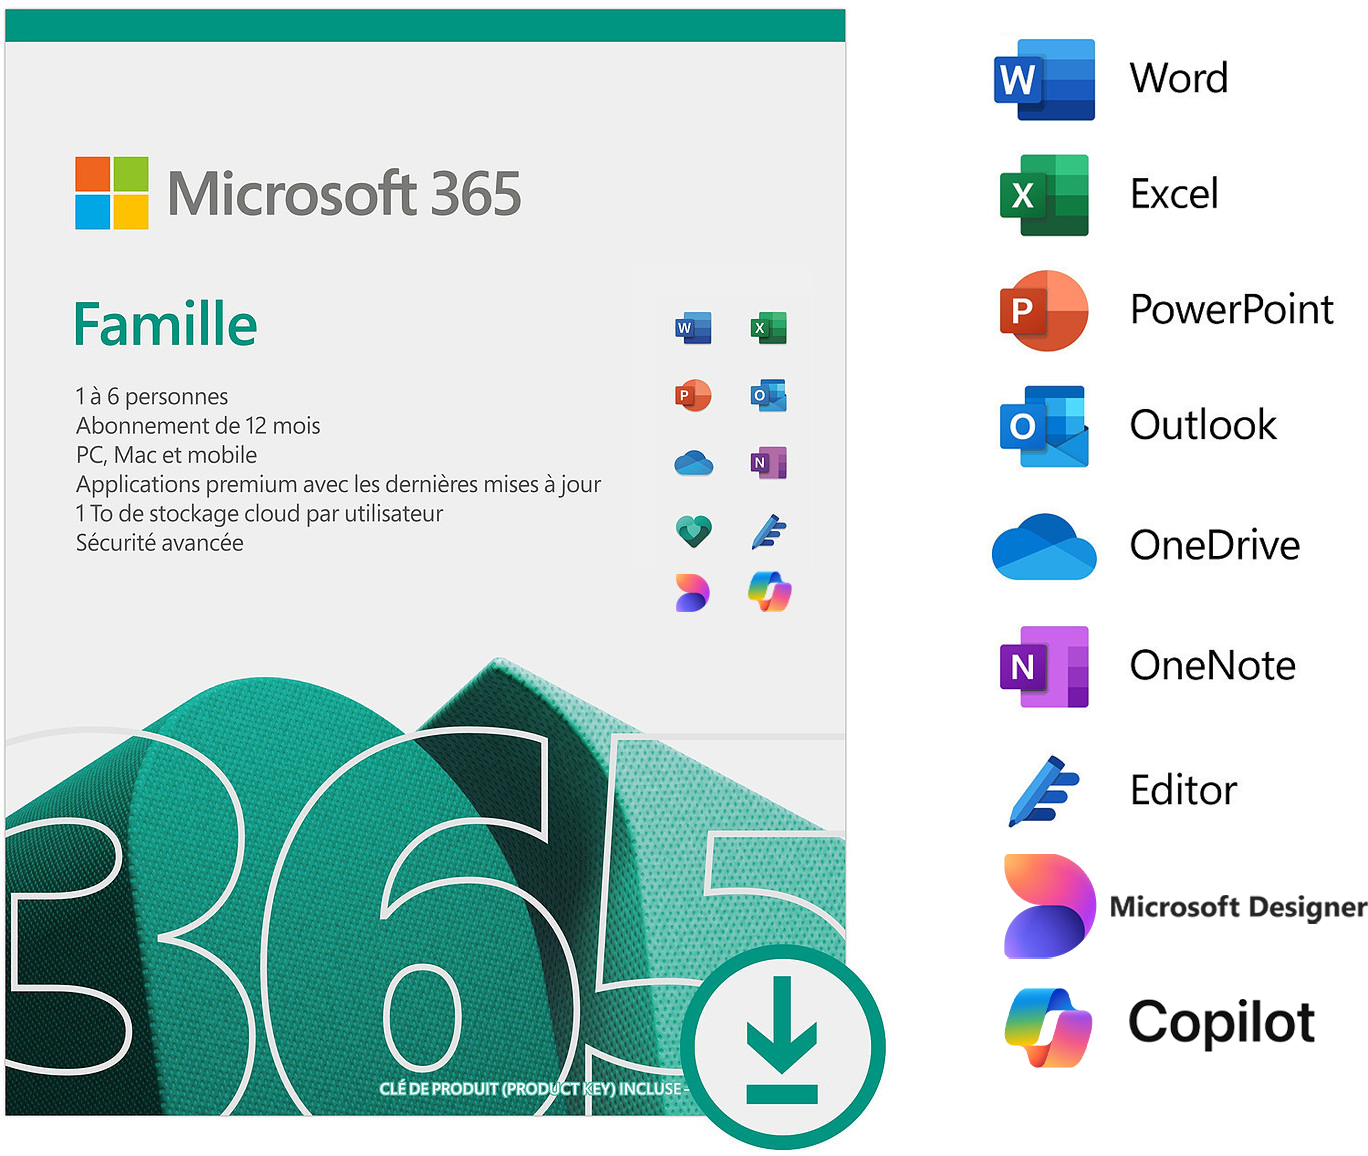This screenshot has width=1368, height=1156.
Task: Click the "PowerPoint" label text
Action: pos(1232,310)
